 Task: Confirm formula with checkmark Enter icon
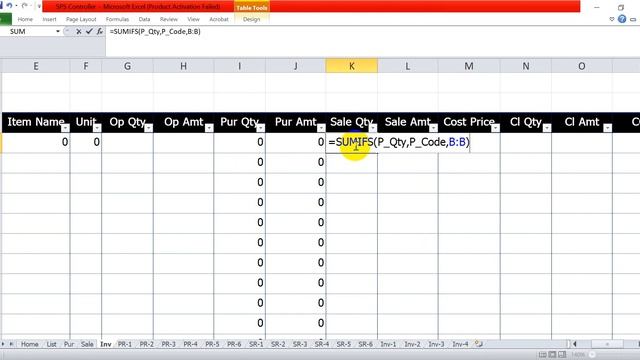(x=89, y=31)
